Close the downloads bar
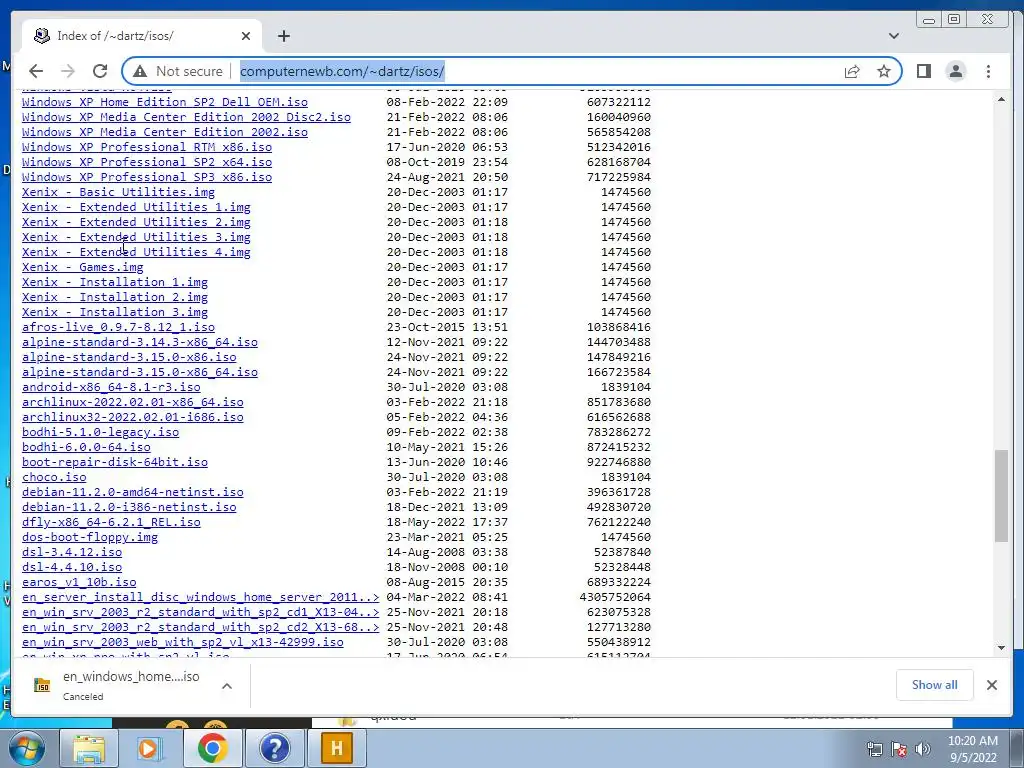 pos(991,684)
